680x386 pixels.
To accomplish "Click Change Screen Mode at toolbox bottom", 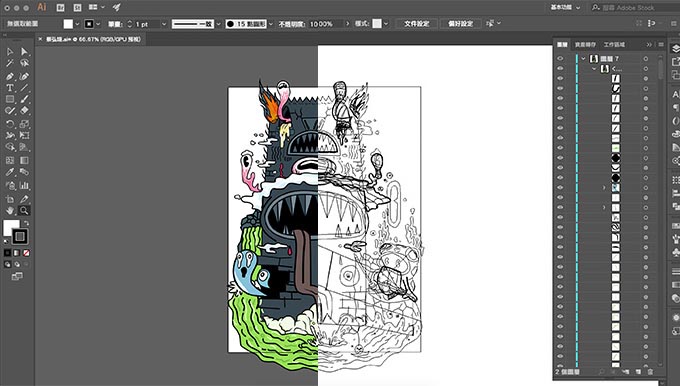I will pyautogui.click(x=17, y=276).
